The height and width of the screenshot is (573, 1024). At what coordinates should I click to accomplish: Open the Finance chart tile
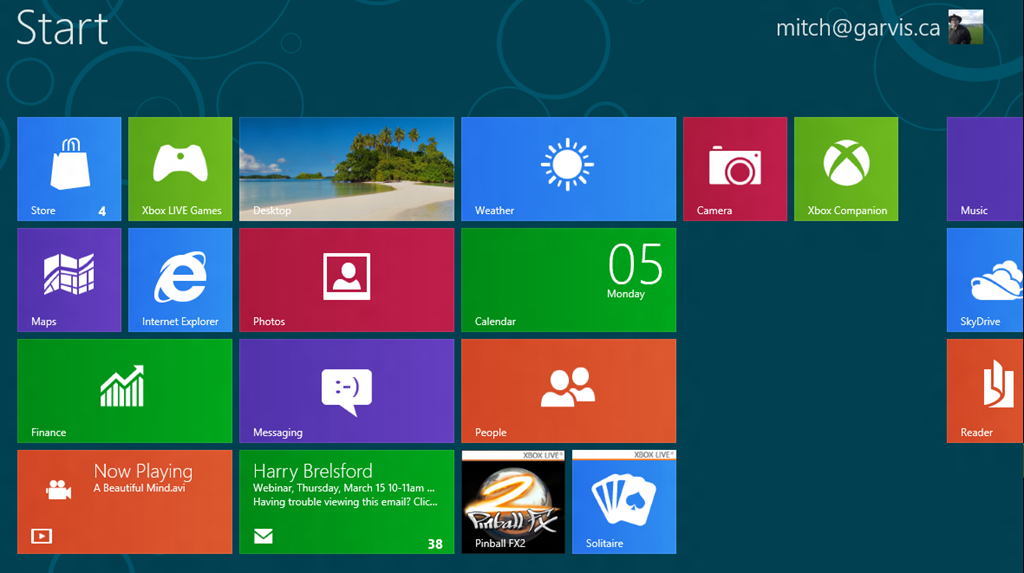click(x=124, y=390)
